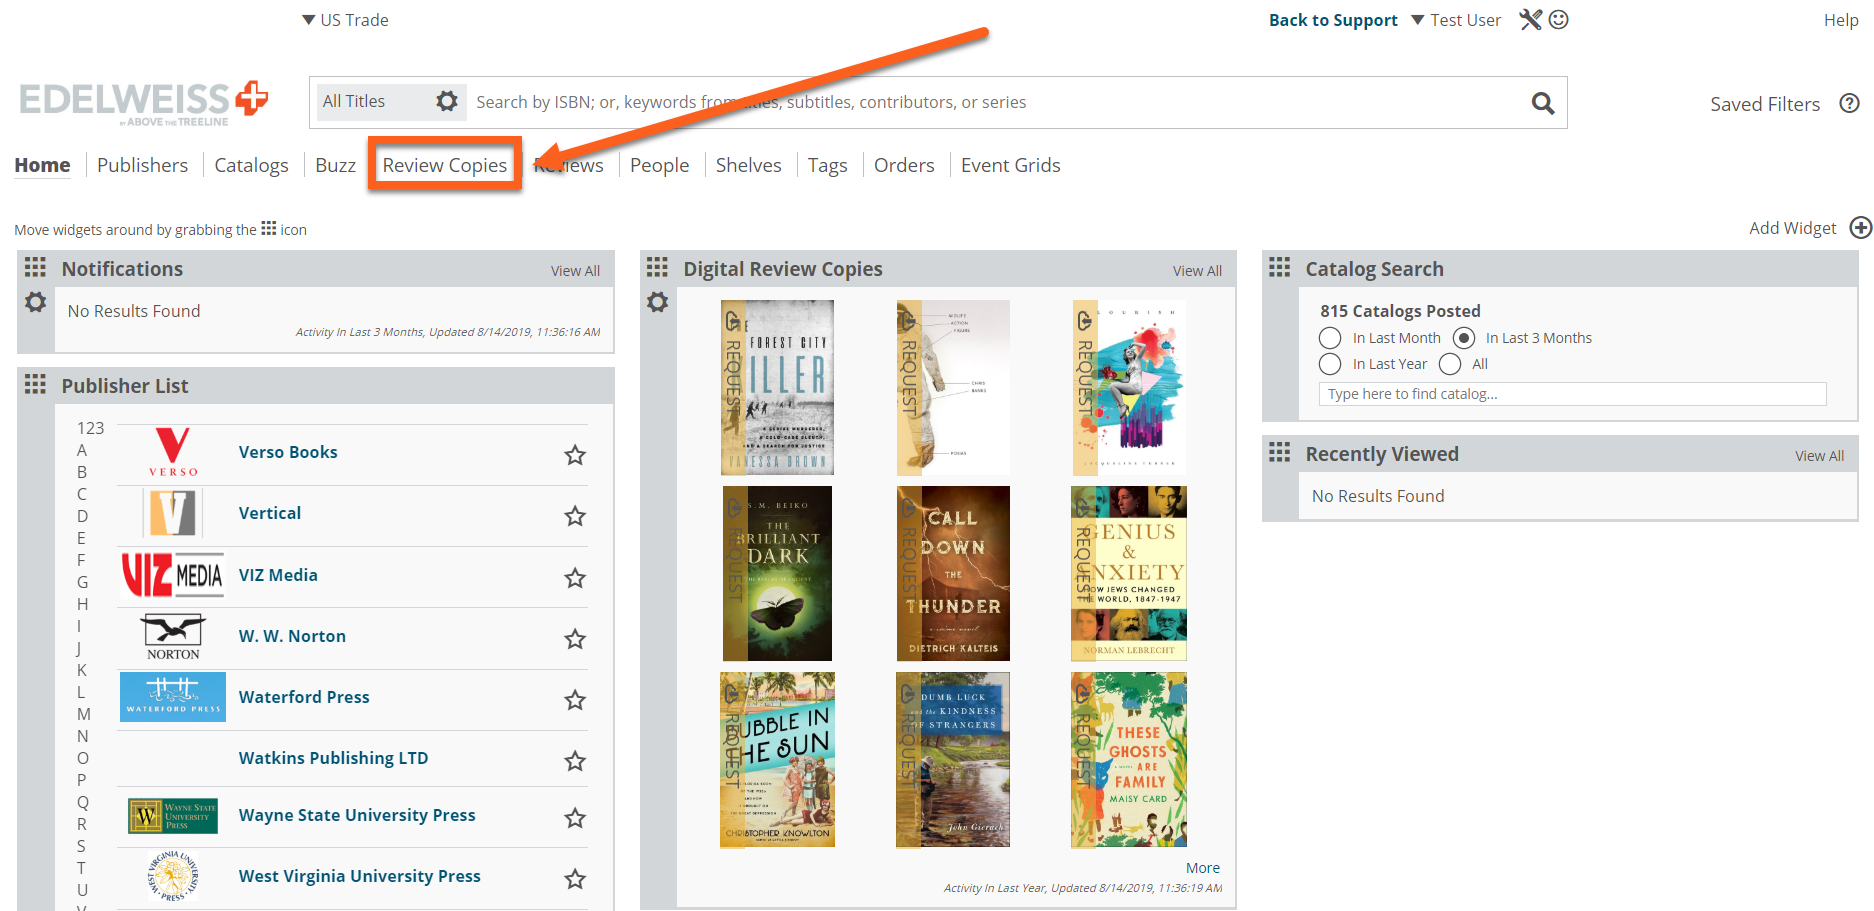This screenshot has width=1874, height=911.
Task: Star West Virginia University Press
Action: (575, 879)
